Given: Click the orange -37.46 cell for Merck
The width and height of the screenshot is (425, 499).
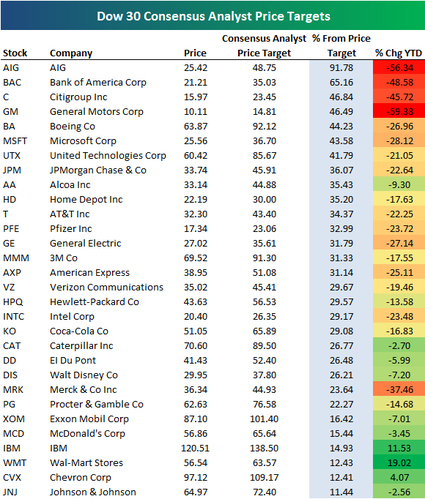Looking at the screenshot, I should click(x=399, y=390).
